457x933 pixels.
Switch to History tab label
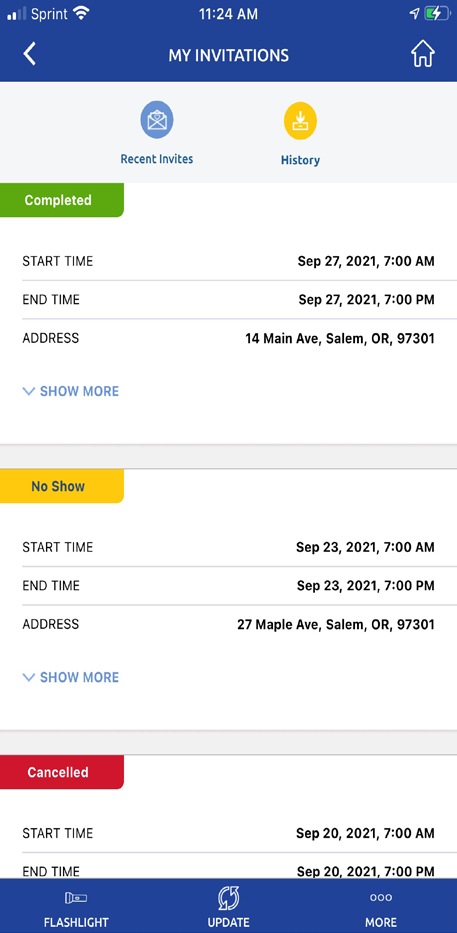click(x=300, y=160)
